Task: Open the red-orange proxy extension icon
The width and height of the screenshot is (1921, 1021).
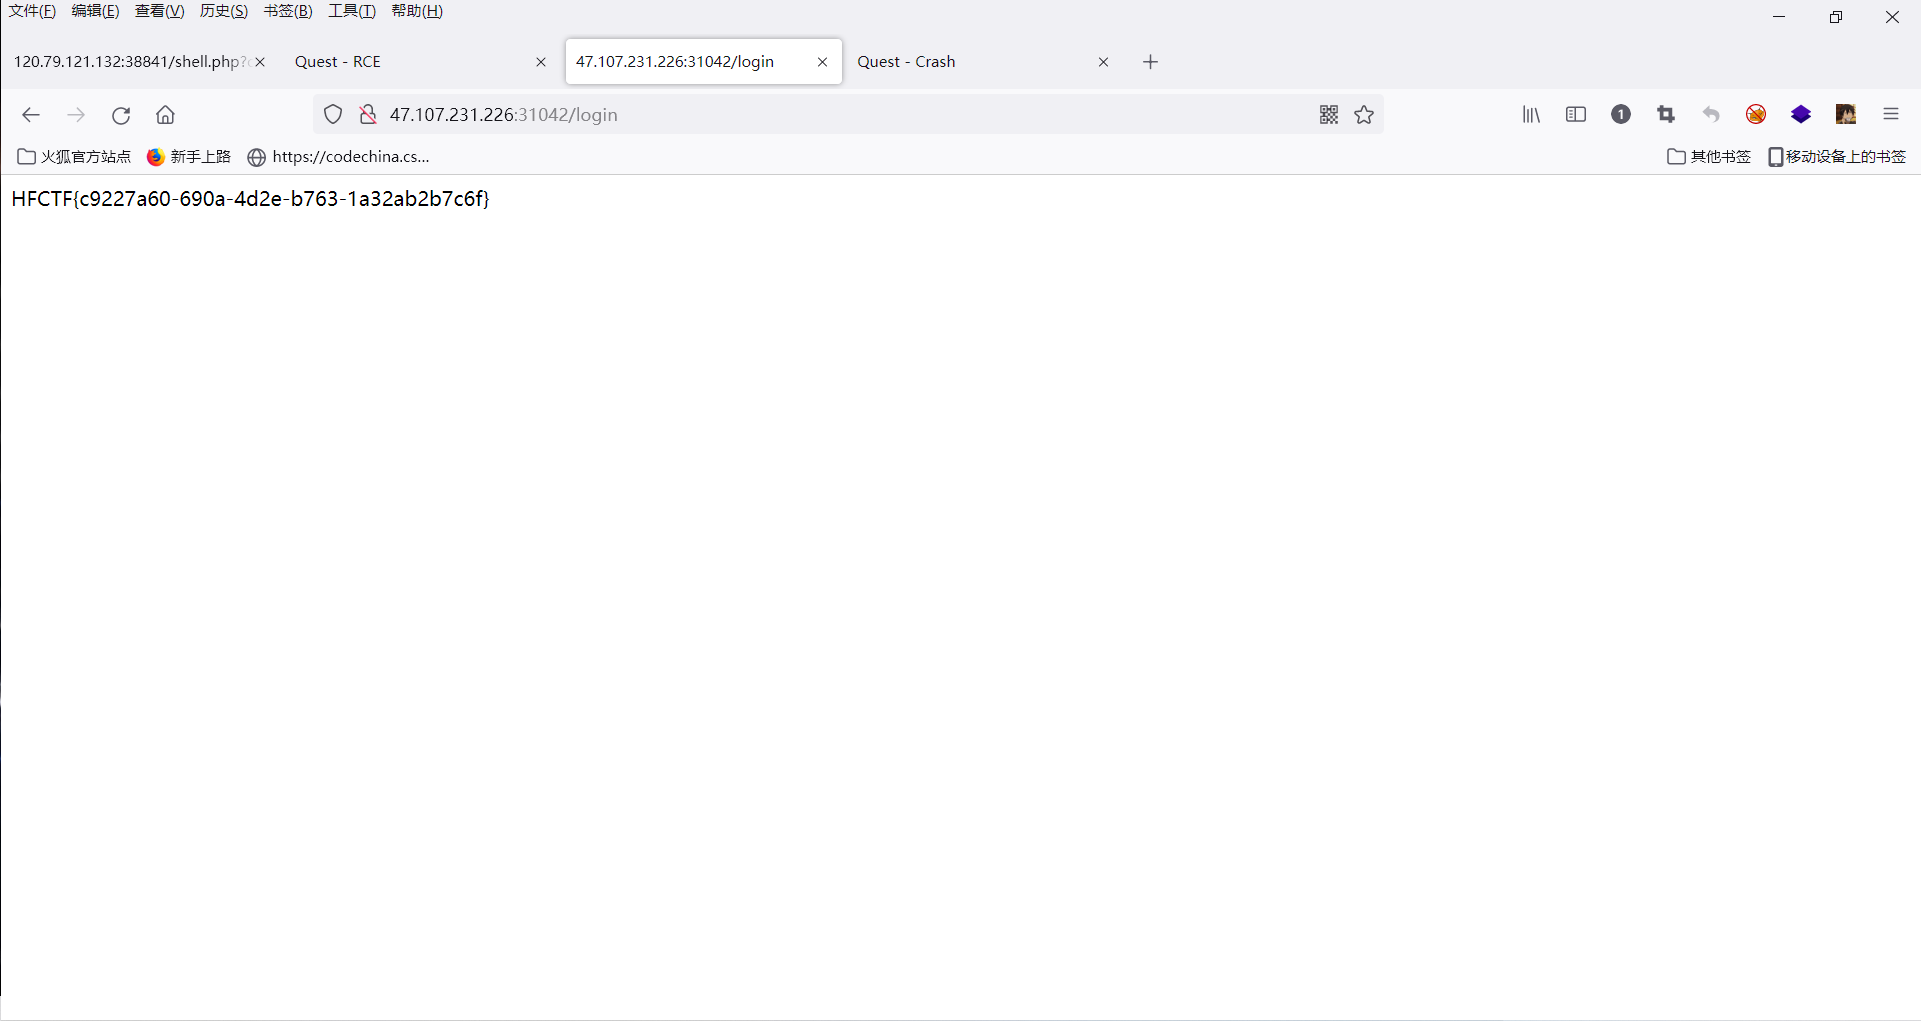Action: 1756,115
